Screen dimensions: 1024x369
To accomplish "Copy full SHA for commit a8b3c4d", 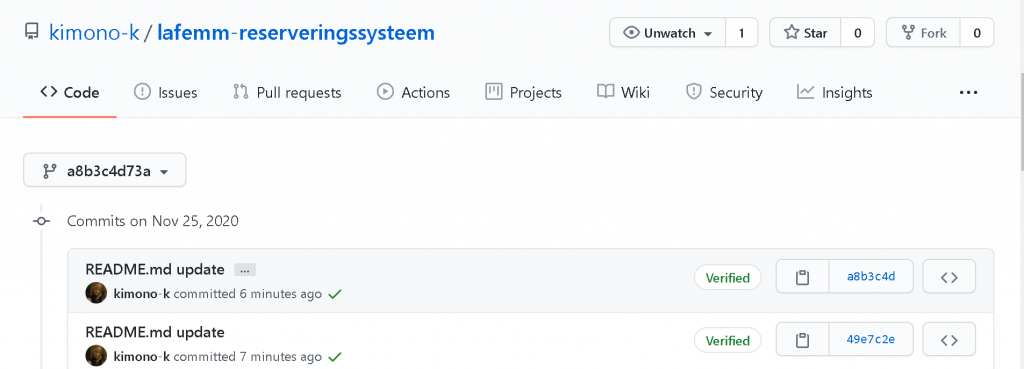I will tap(803, 276).
